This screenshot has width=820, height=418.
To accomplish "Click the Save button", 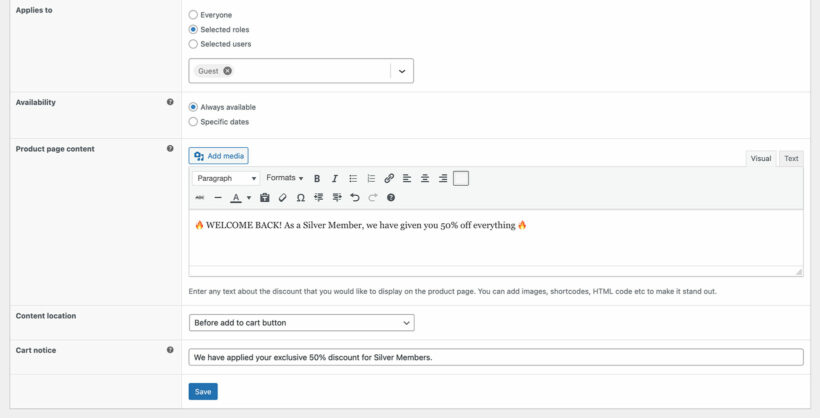I will pos(203,391).
